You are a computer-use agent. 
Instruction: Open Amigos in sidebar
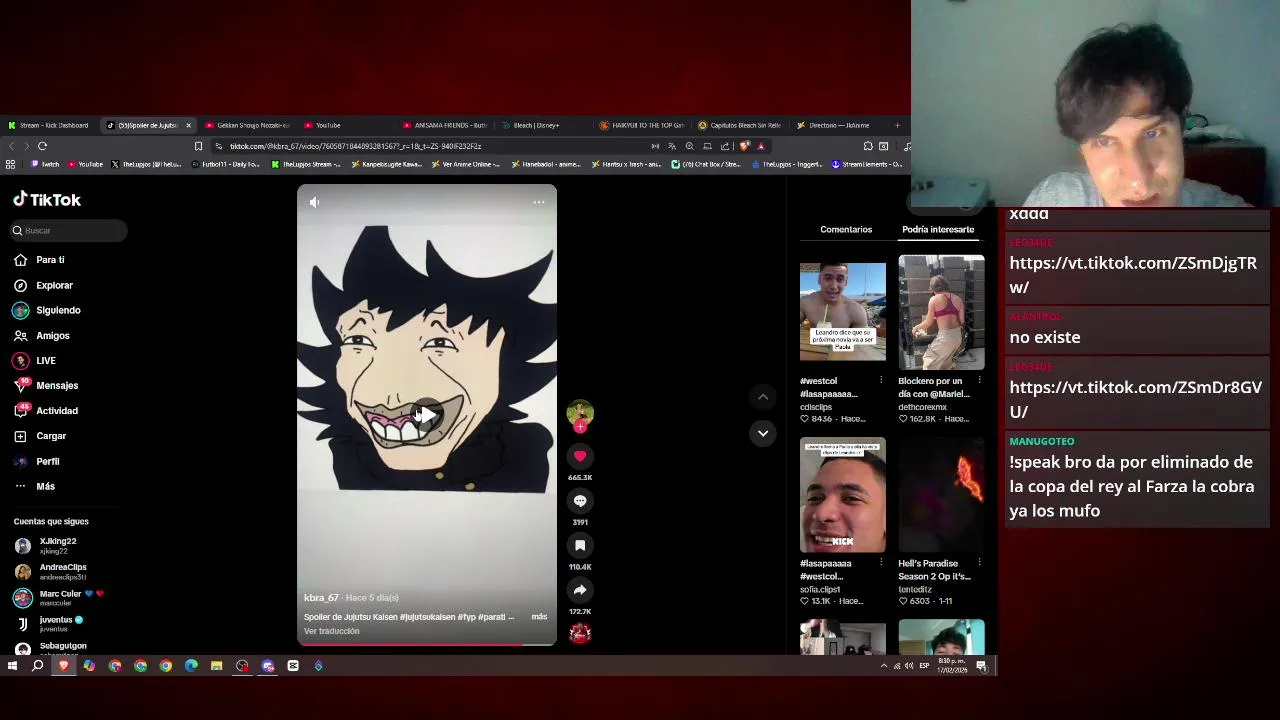[42, 336]
